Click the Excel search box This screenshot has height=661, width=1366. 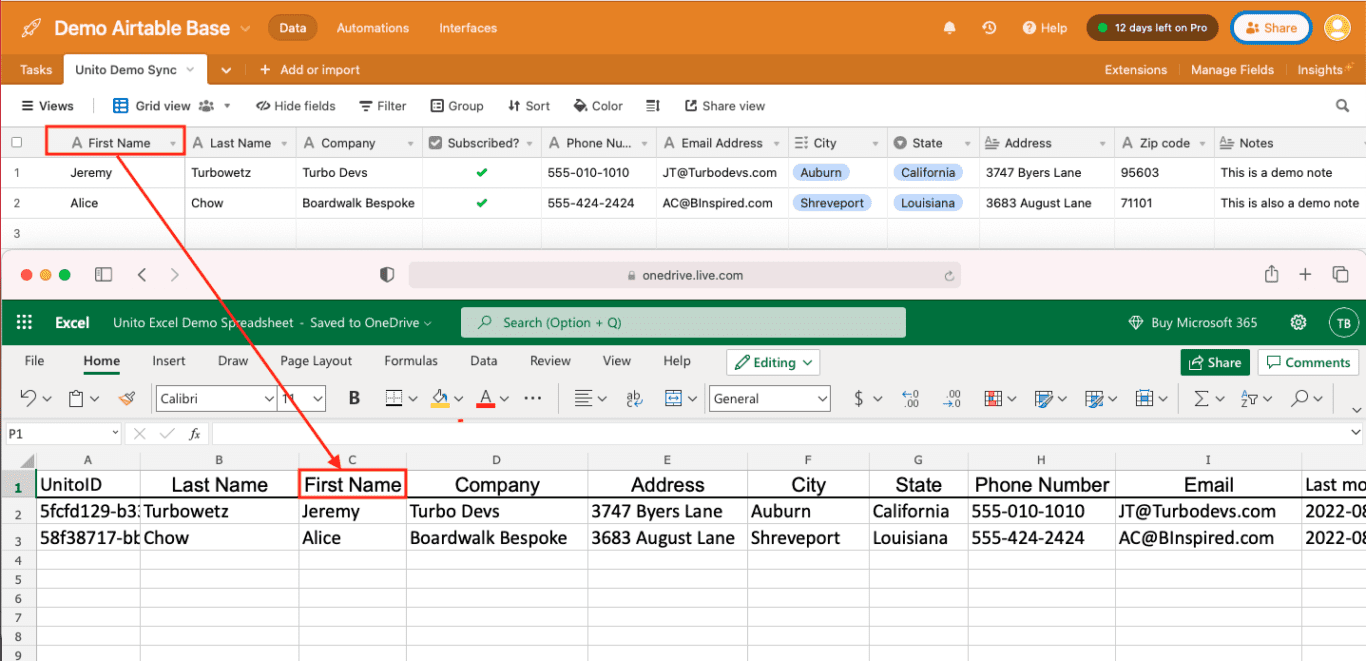pos(683,322)
